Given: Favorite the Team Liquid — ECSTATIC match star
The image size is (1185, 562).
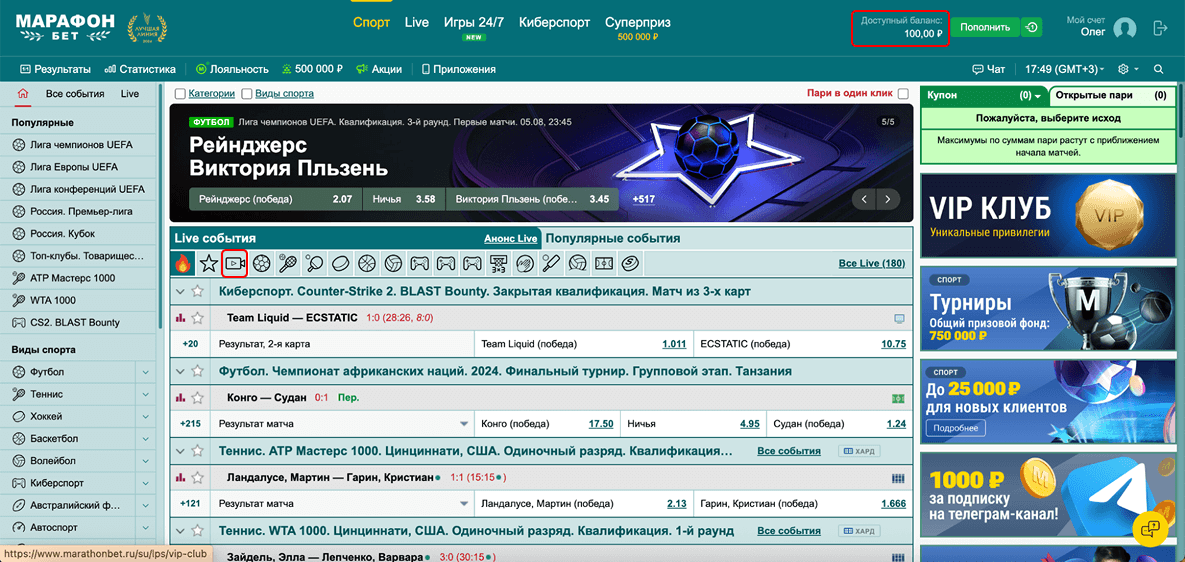Looking at the screenshot, I should 198,318.
